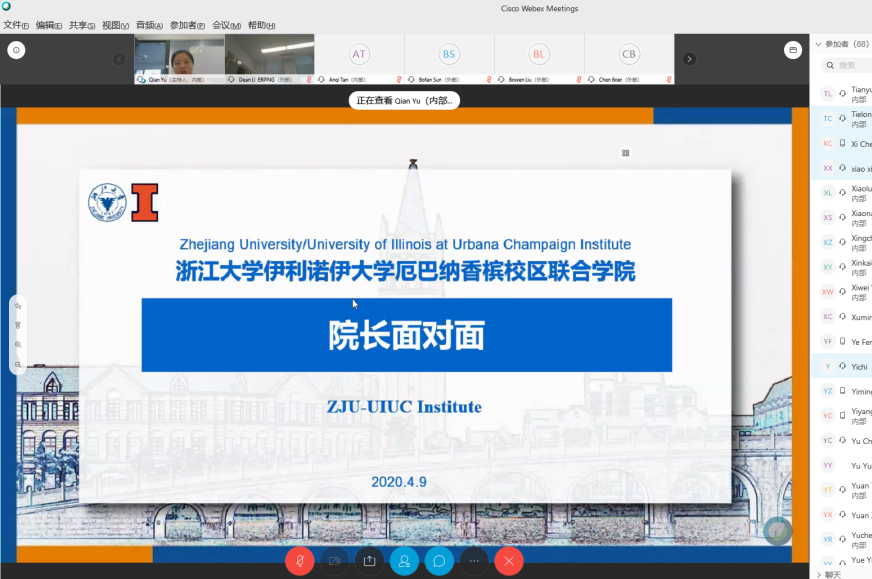872x579 pixels.
Task: Open the 文件 menu
Action: tap(16, 25)
